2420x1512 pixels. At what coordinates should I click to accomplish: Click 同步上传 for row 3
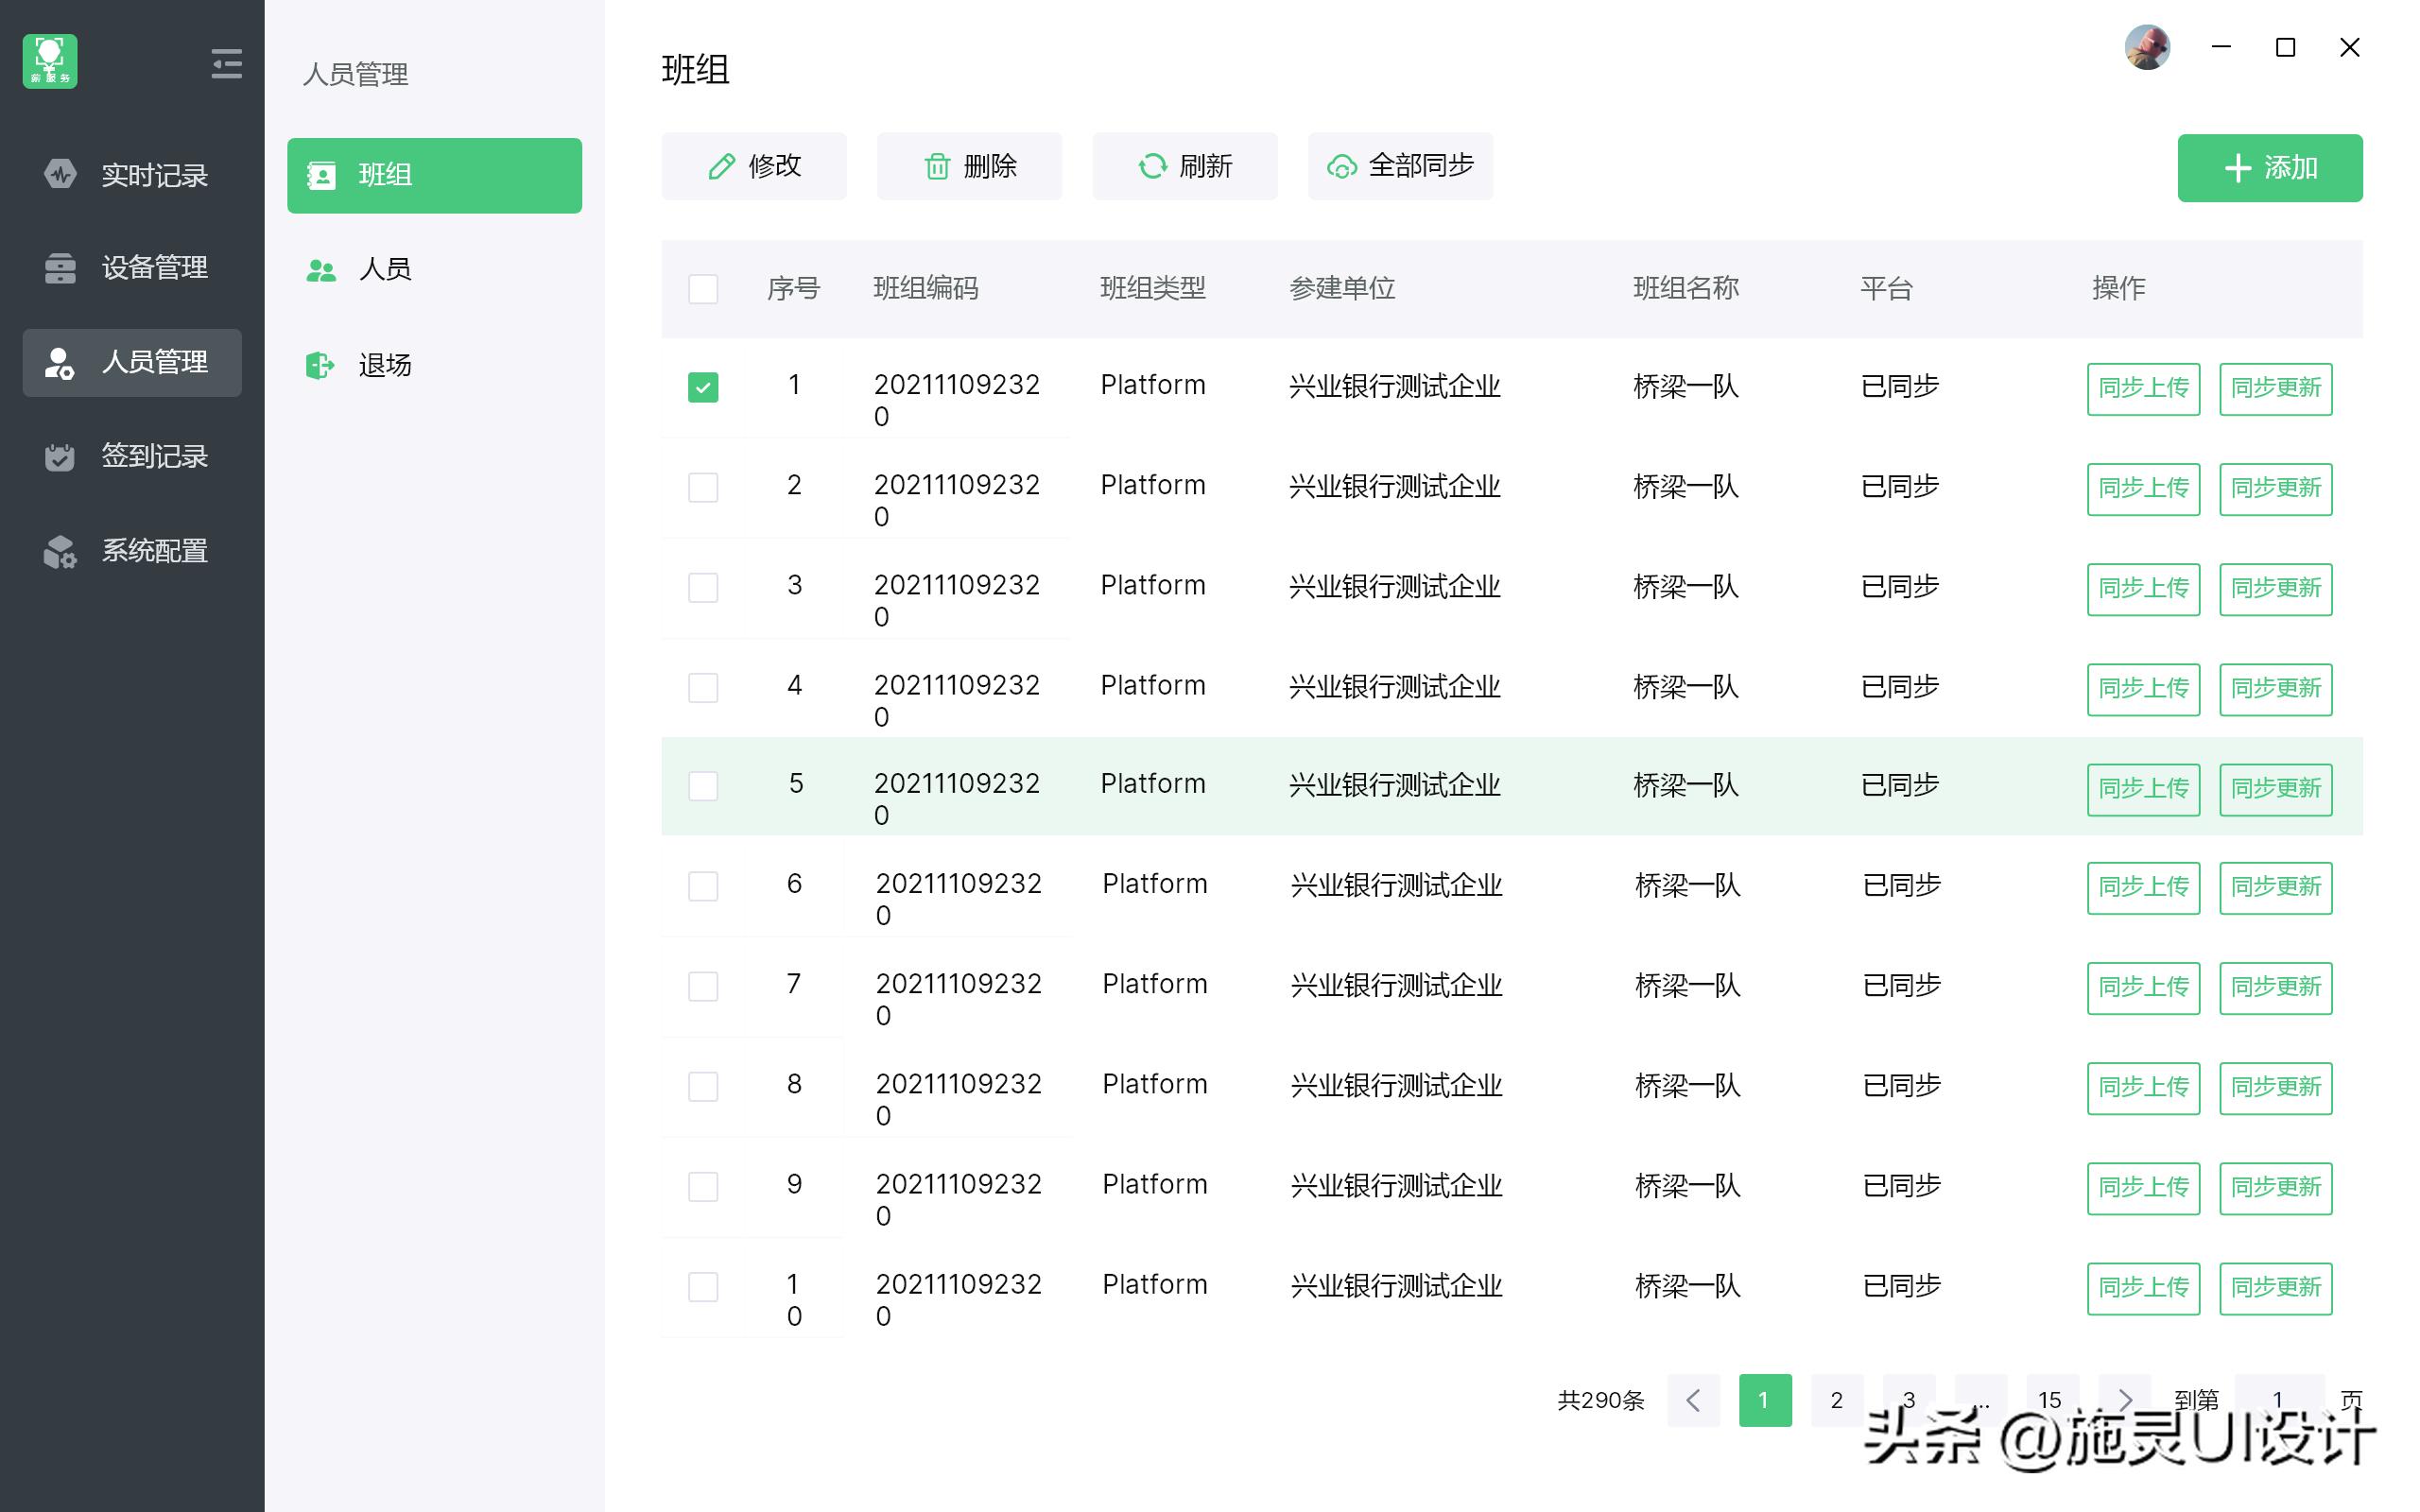(x=2142, y=588)
